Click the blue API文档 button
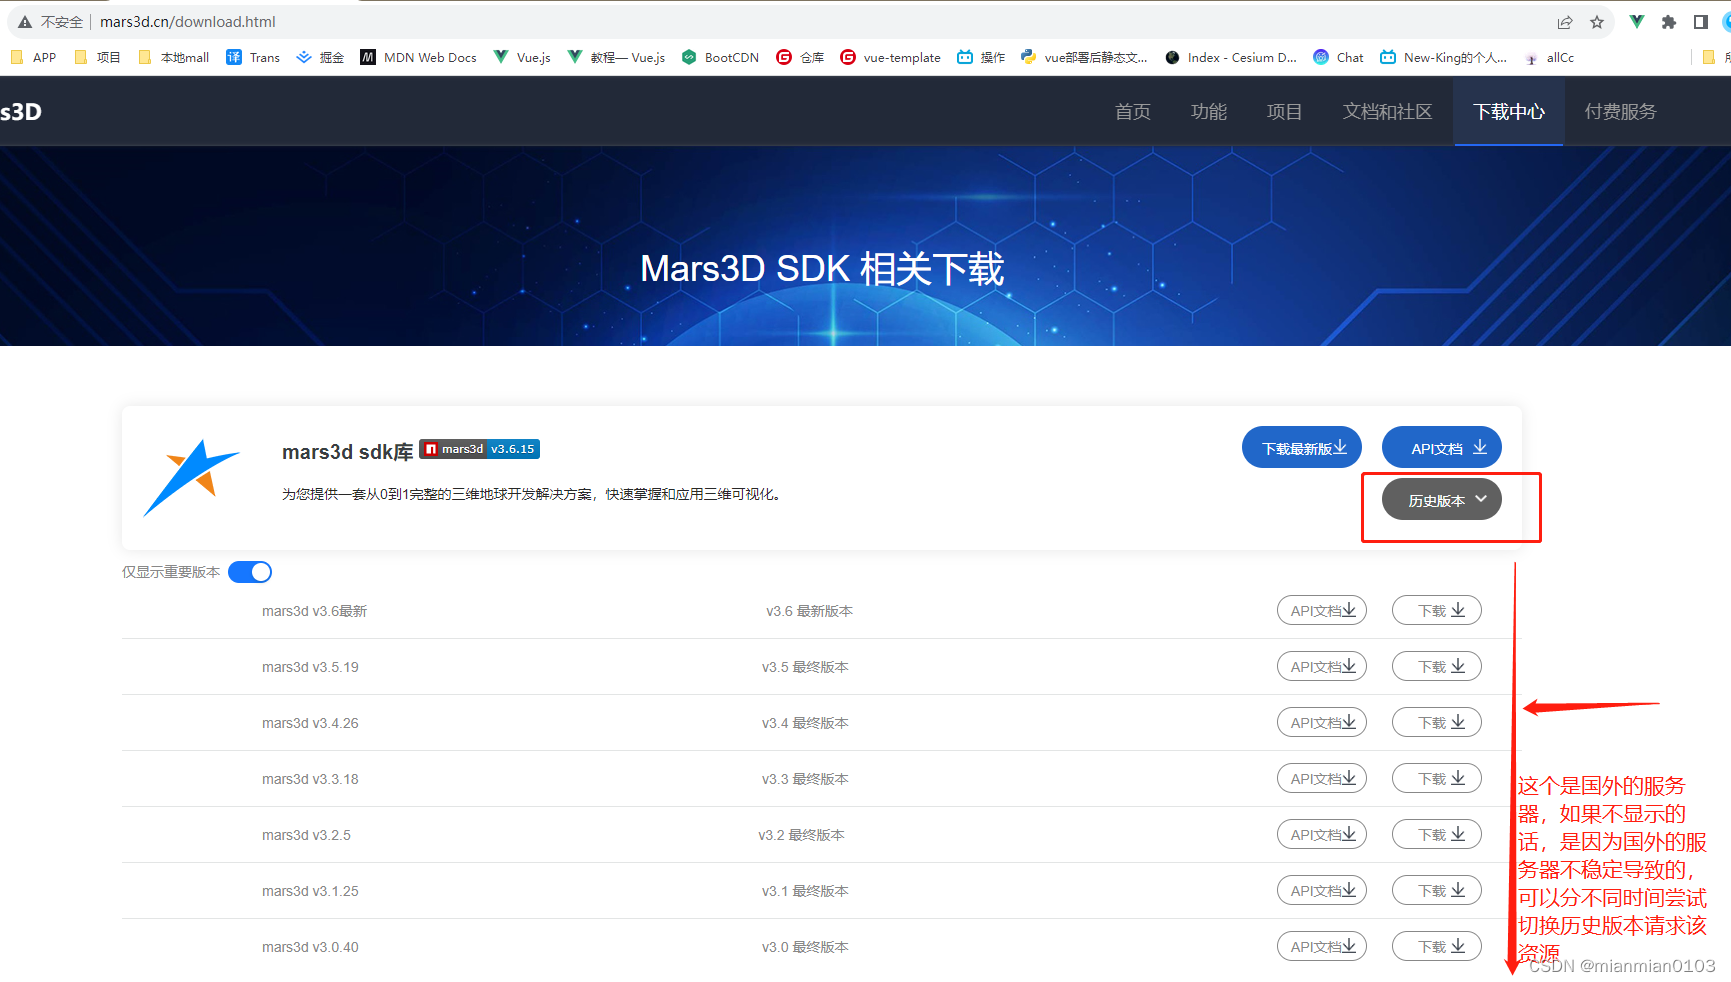1731x982 pixels. pyautogui.click(x=1442, y=447)
